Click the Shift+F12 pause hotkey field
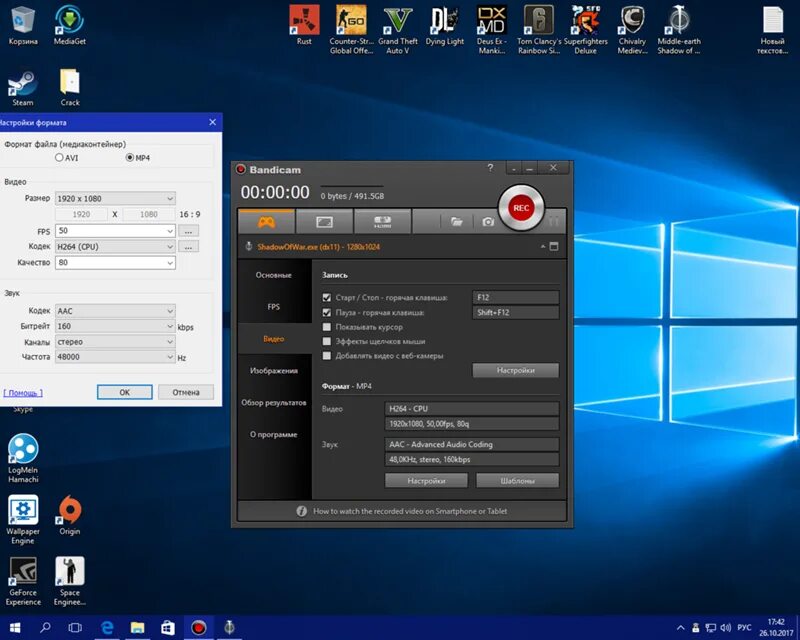800x640 pixels. click(516, 312)
